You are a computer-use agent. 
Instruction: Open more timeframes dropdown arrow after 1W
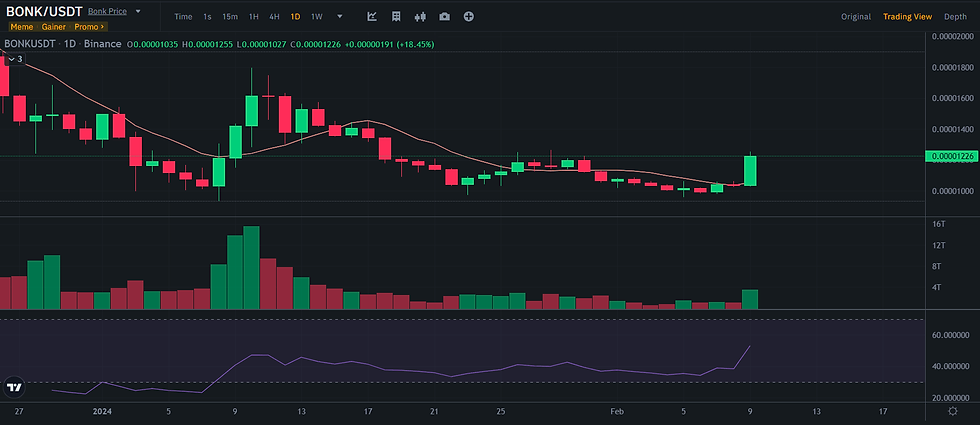[340, 17]
